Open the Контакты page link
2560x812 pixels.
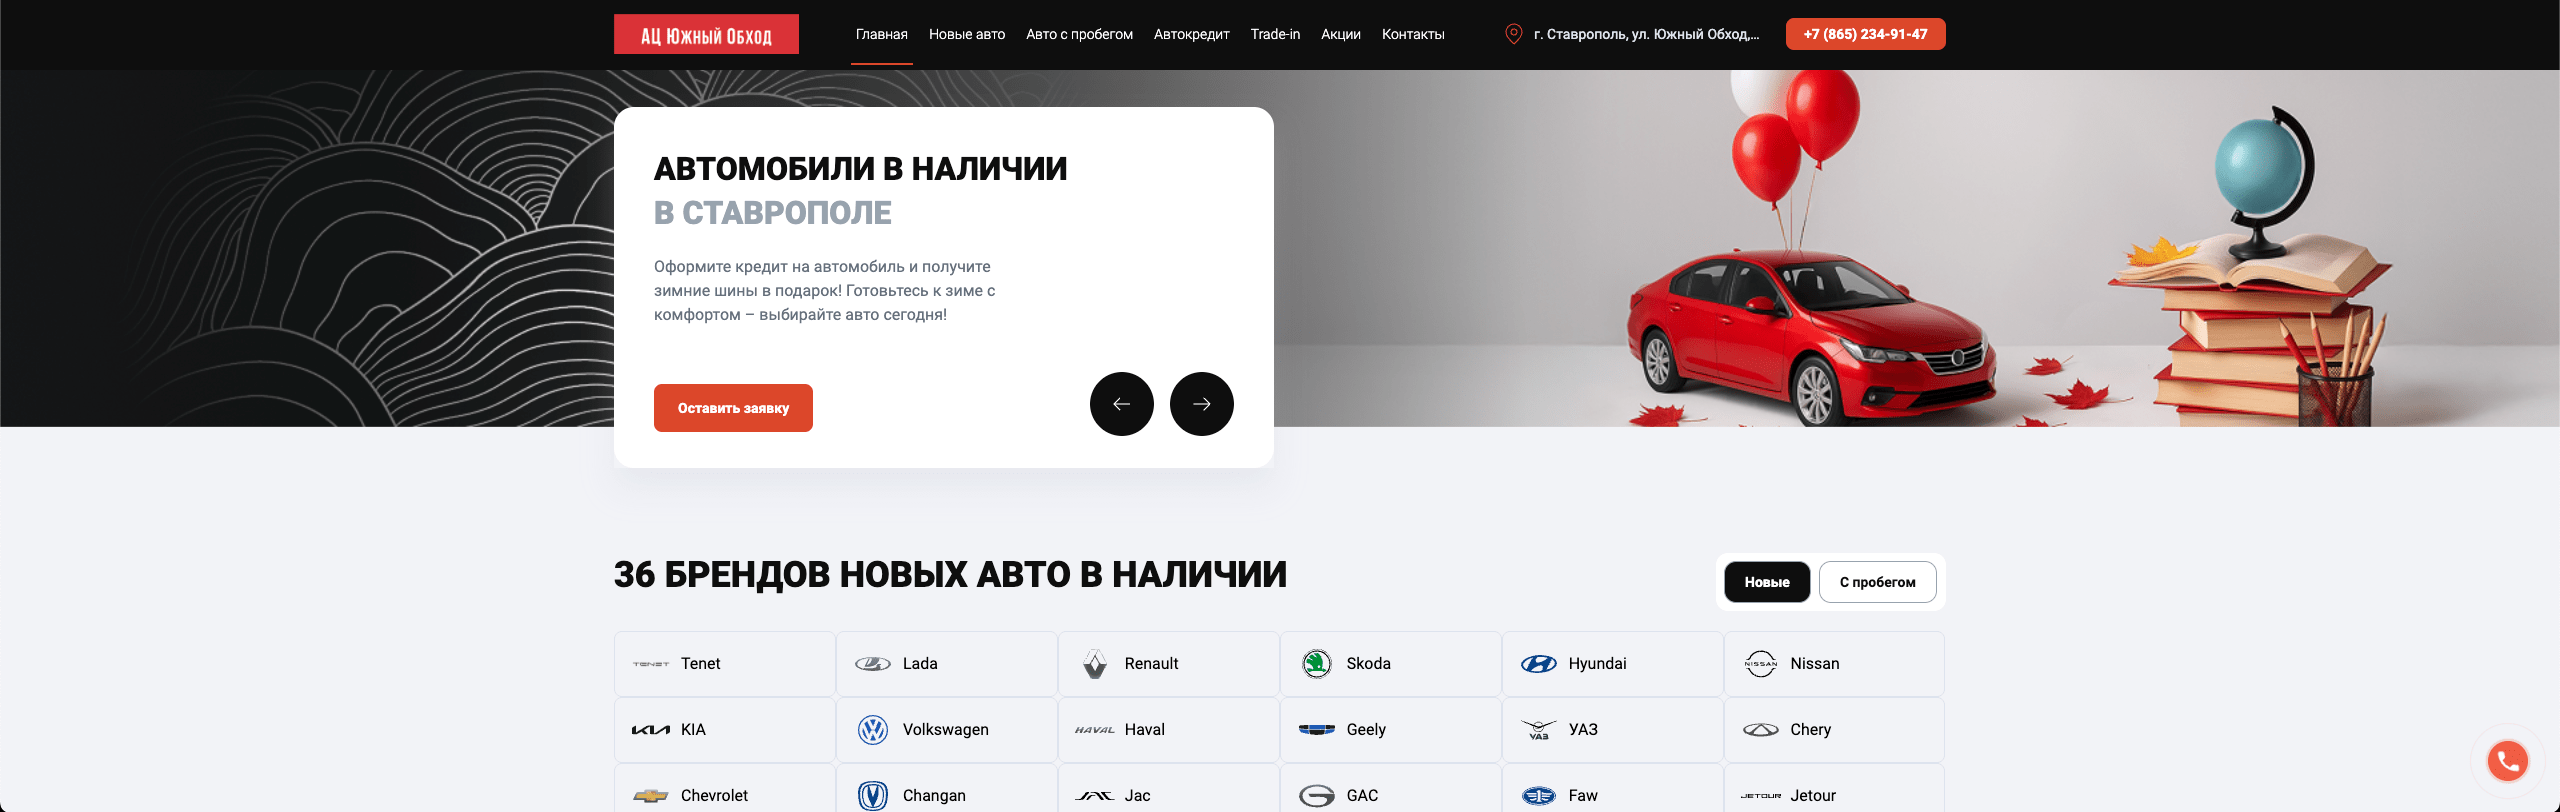tap(1412, 34)
